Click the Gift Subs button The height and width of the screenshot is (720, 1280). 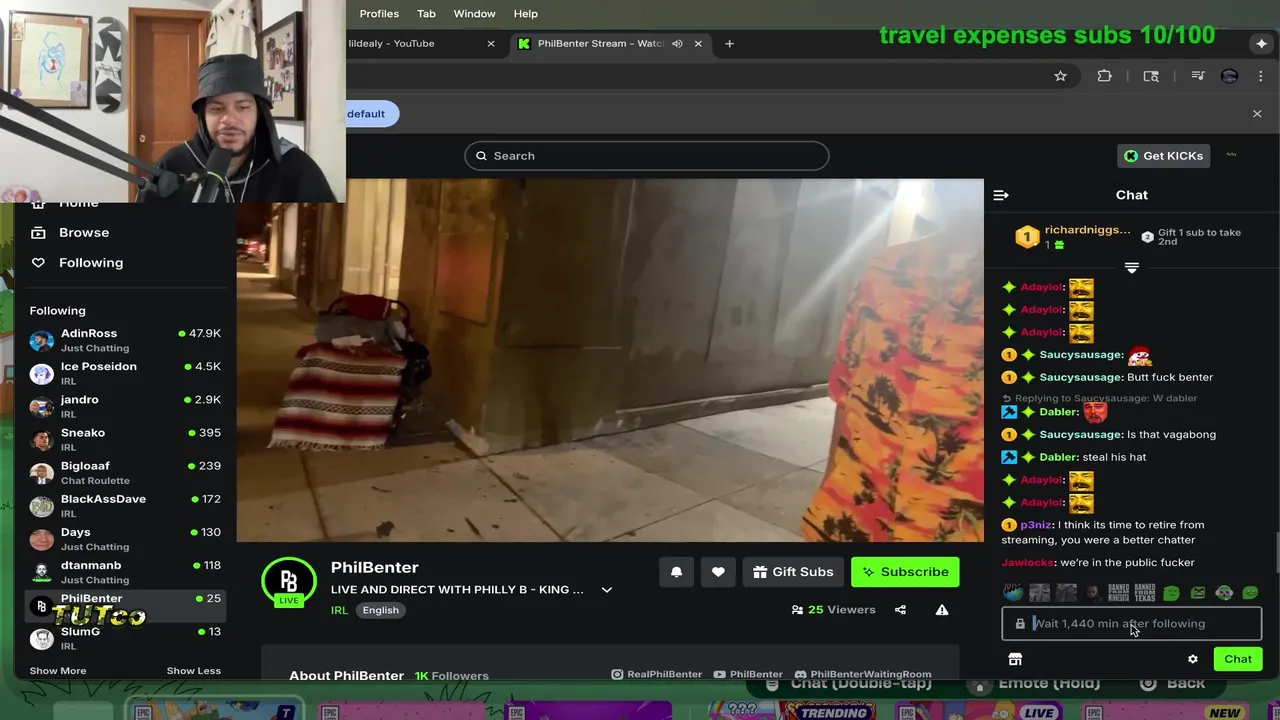pos(793,572)
